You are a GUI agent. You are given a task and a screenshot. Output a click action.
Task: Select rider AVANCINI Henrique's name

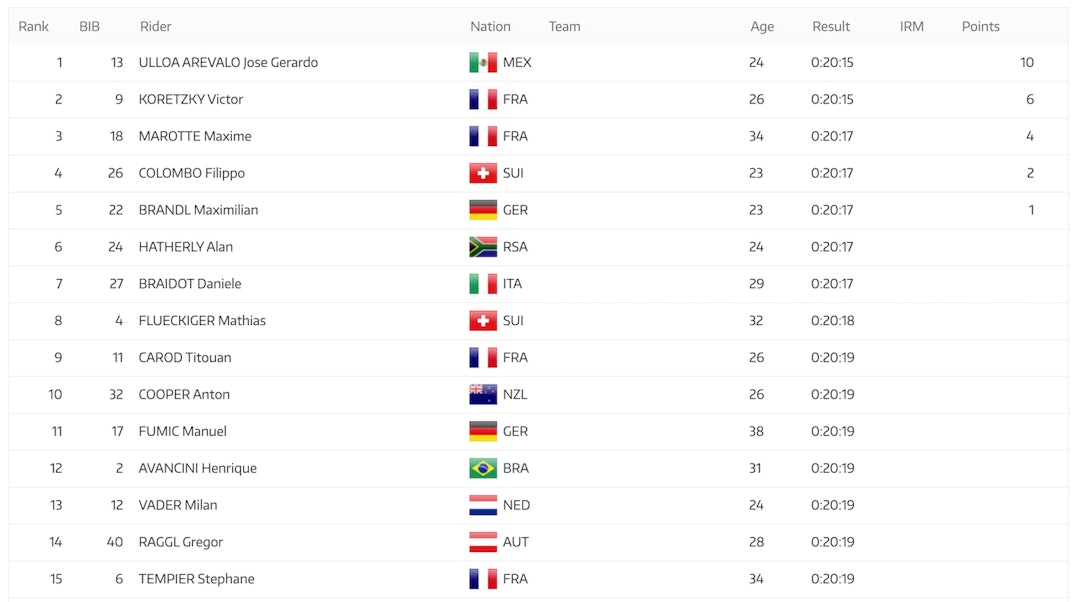tap(198, 468)
